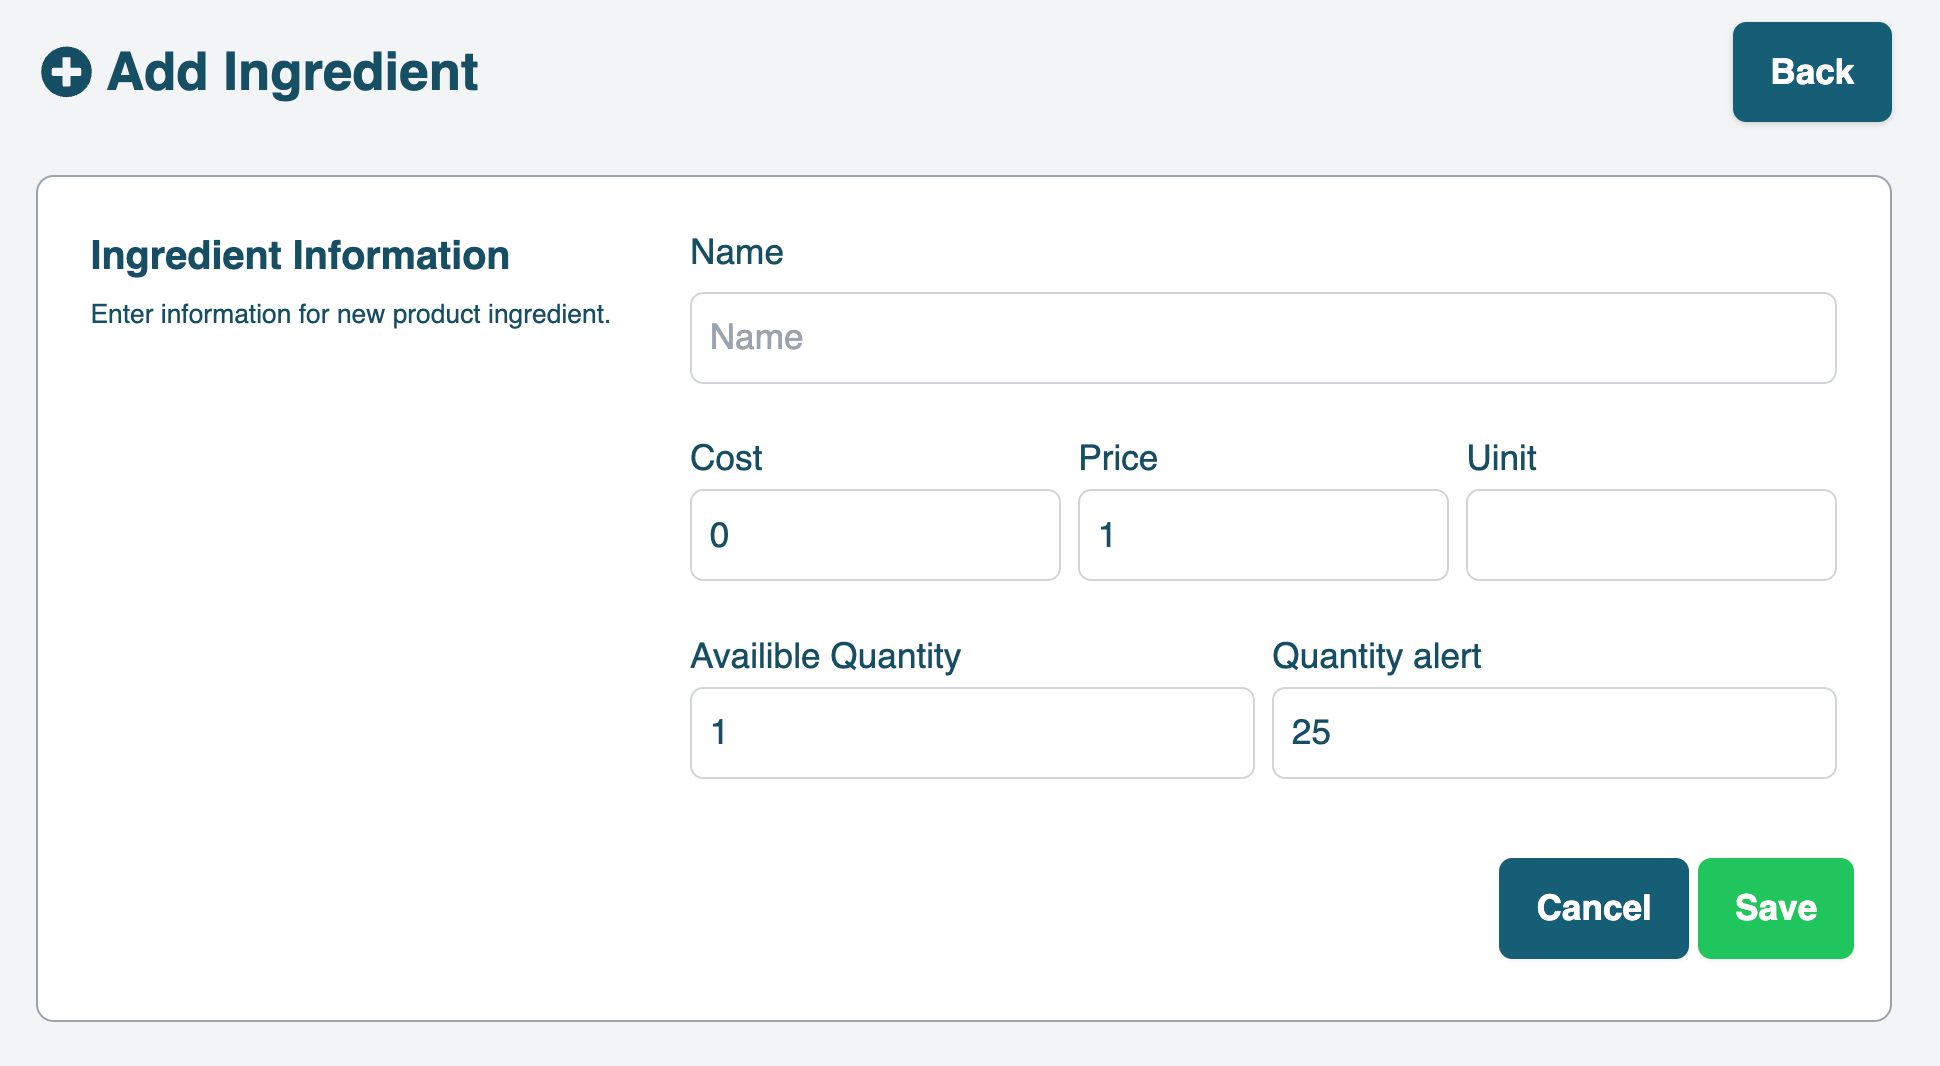
Task: Click the Availible Quantity label
Action: pos(825,656)
